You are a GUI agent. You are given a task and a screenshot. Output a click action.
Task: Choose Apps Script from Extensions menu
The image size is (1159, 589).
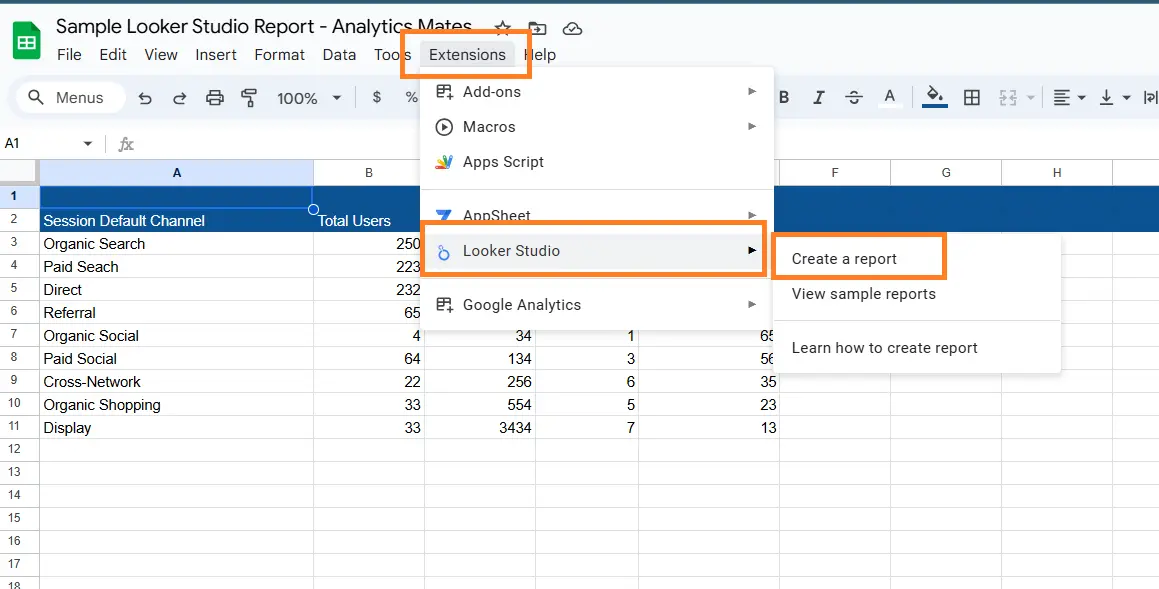click(x=597, y=162)
